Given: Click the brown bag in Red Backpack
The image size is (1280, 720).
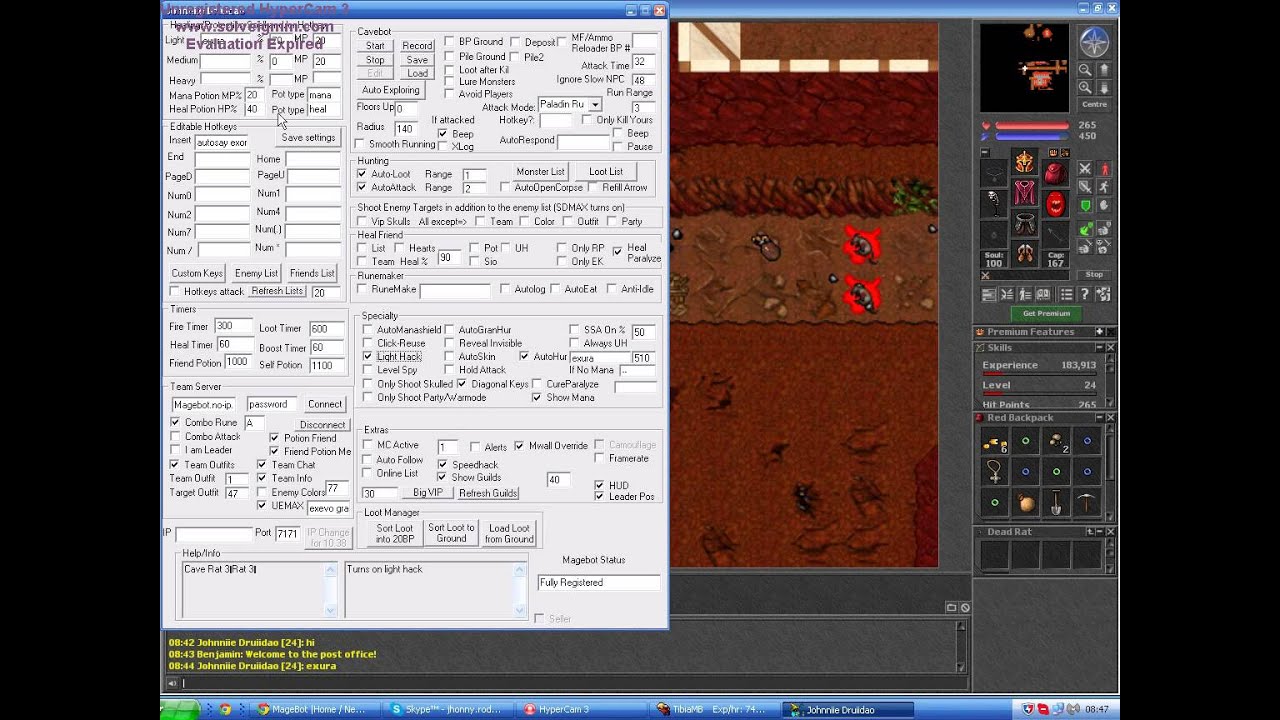Looking at the screenshot, I should (1025, 503).
